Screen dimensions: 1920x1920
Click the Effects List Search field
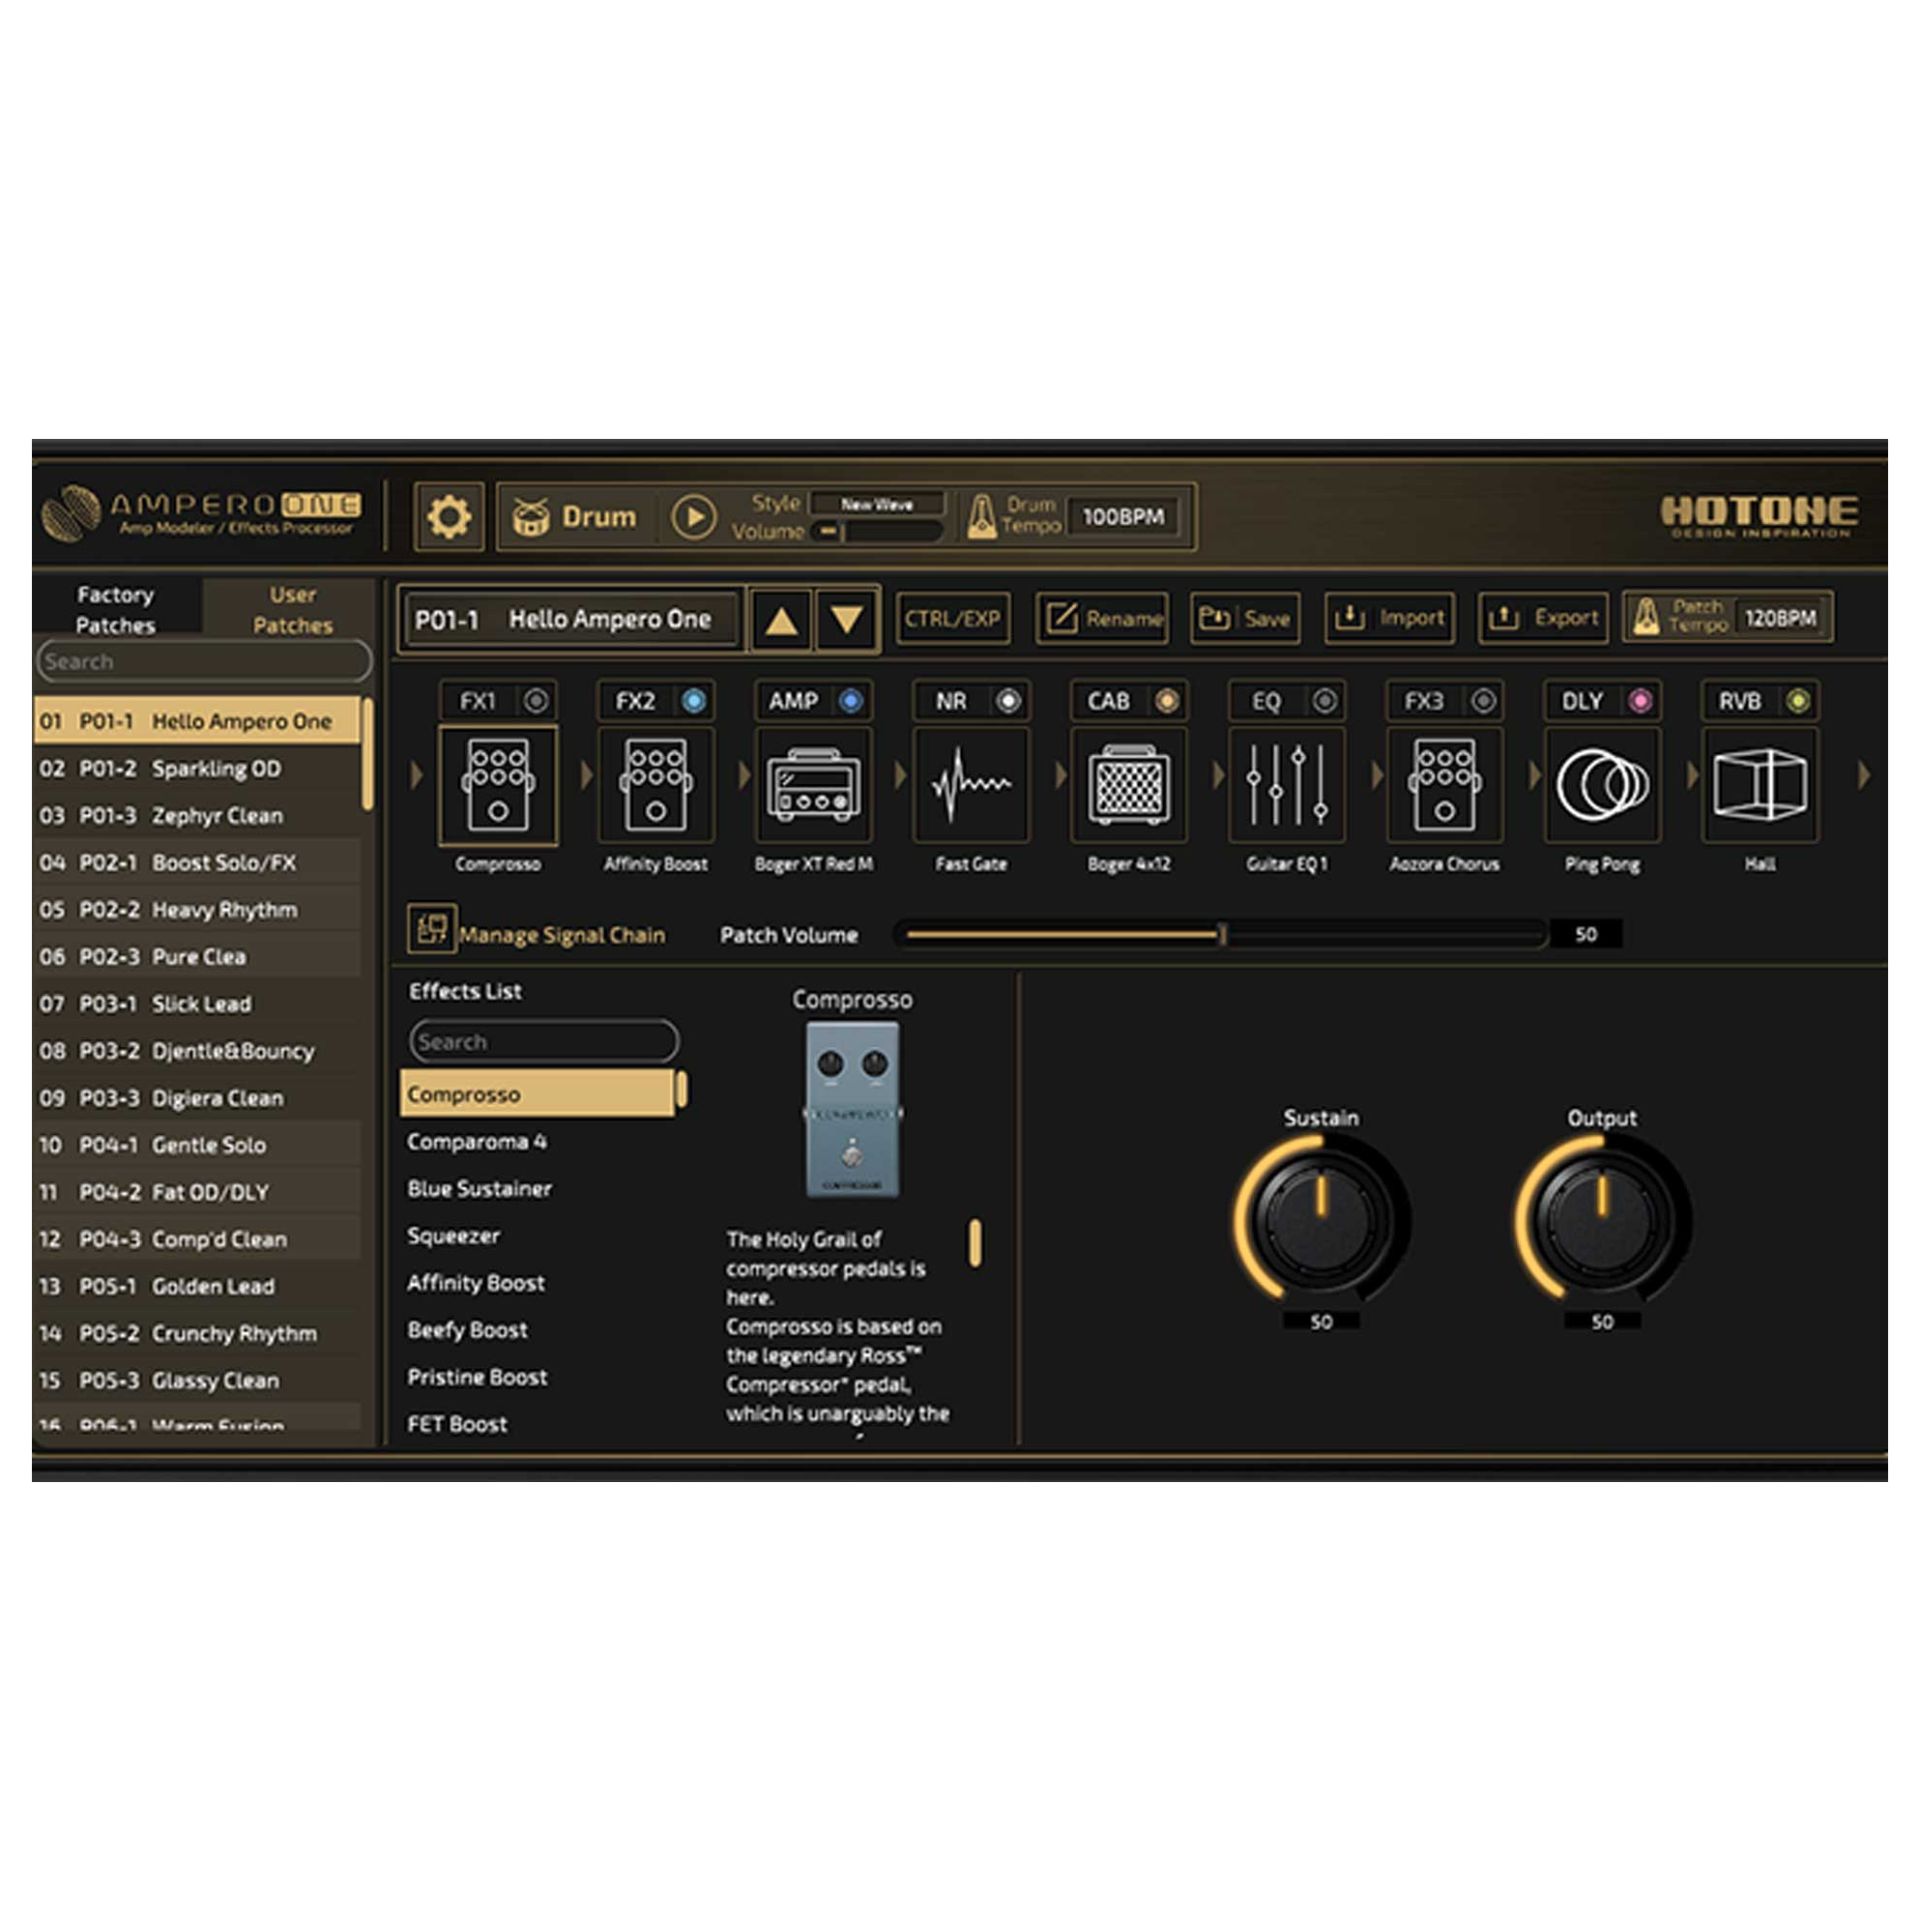tap(544, 1042)
